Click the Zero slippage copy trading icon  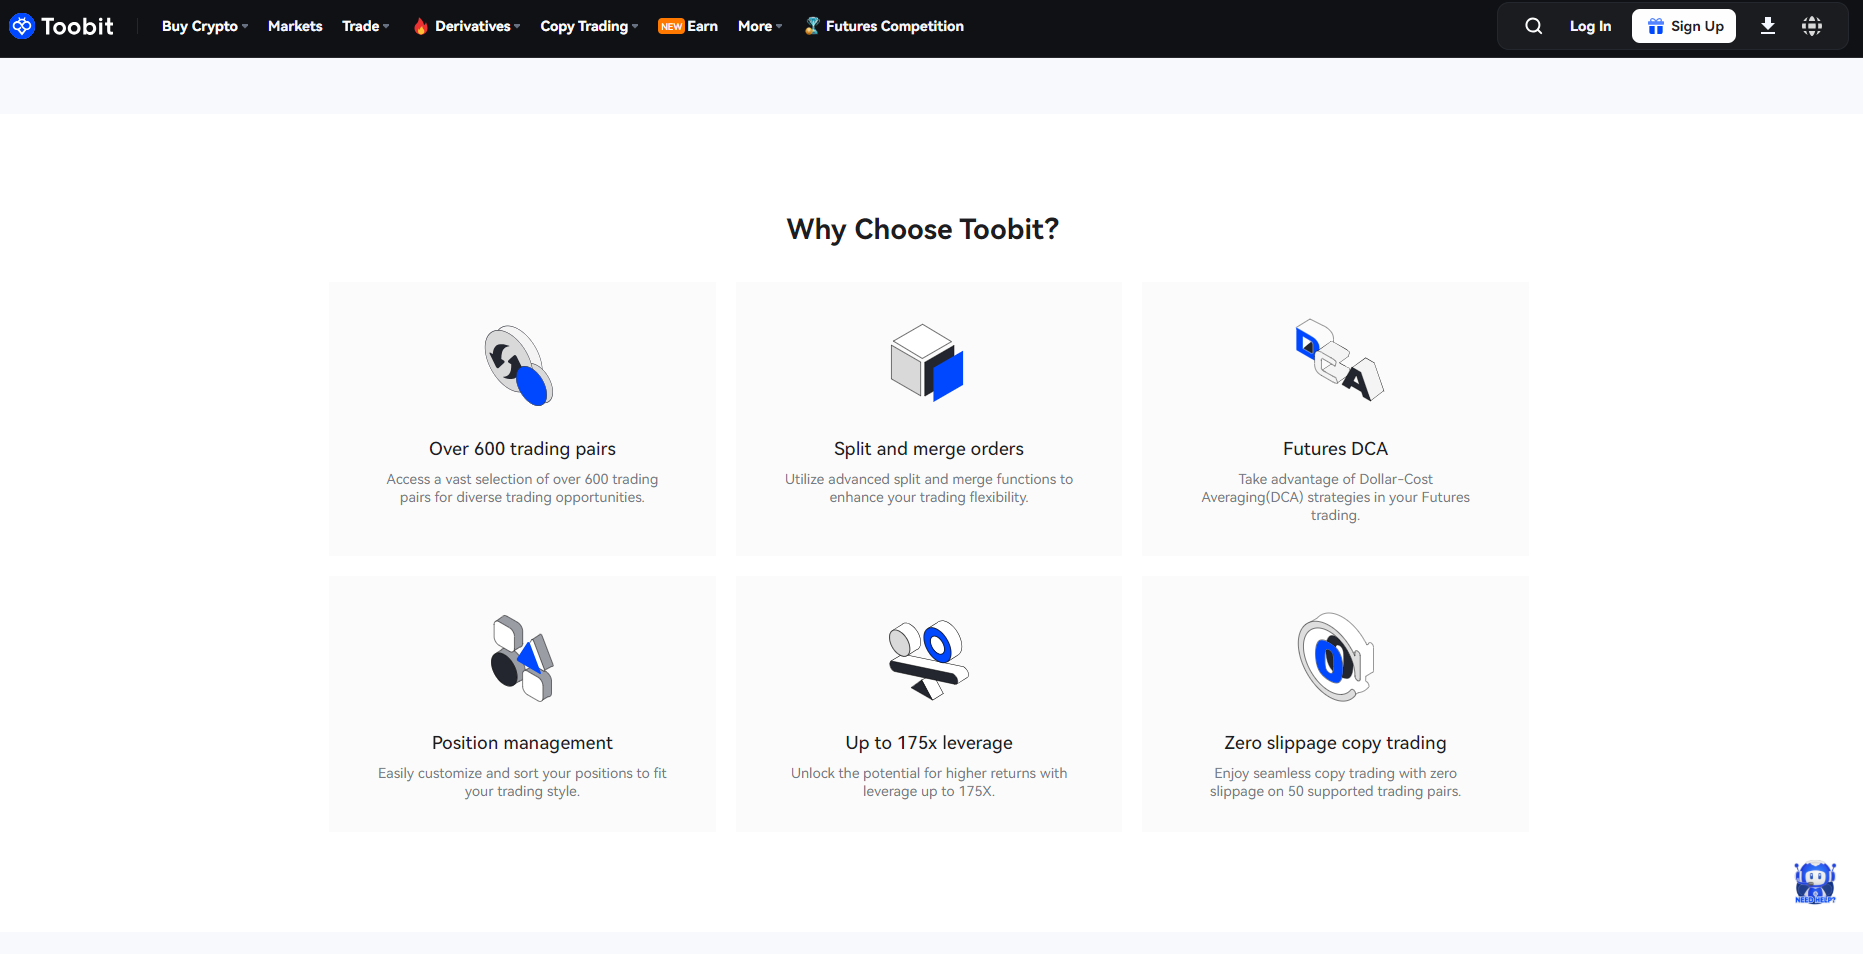1336,657
